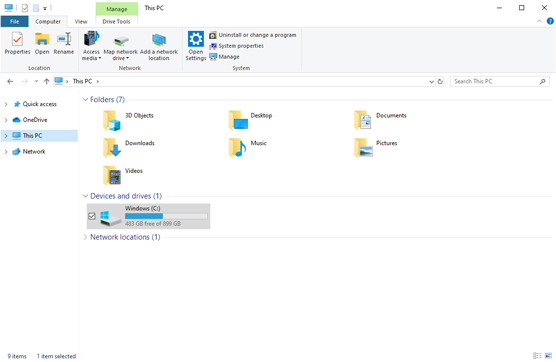Open address bar history dropdown
The width and height of the screenshot is (556, 362).
pyautogui.click(x=431, y=82)
